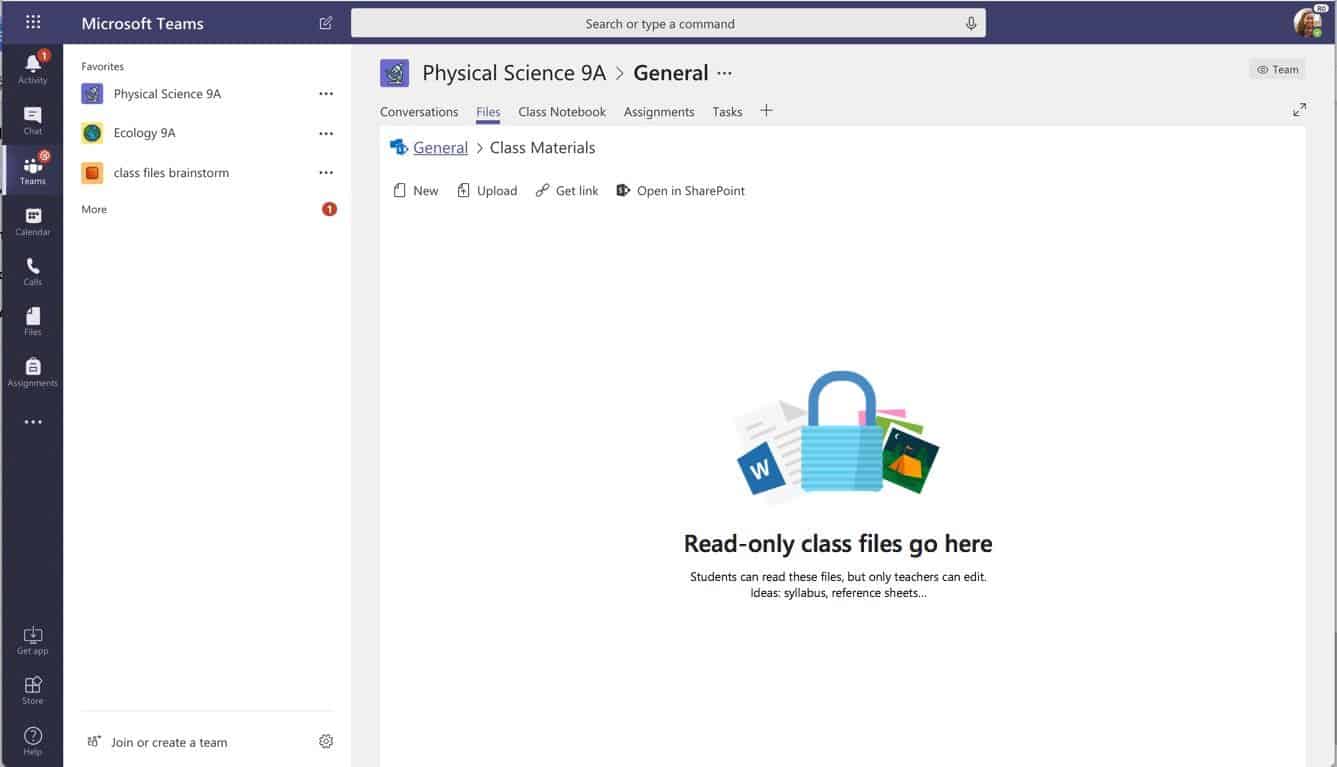Click the Store icon
Screen dimensions: 1337x767
[x=32, y=689]
